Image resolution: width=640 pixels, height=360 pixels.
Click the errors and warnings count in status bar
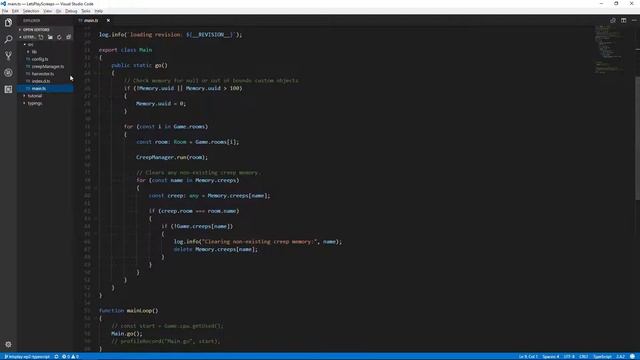click(x=70, y=357)
